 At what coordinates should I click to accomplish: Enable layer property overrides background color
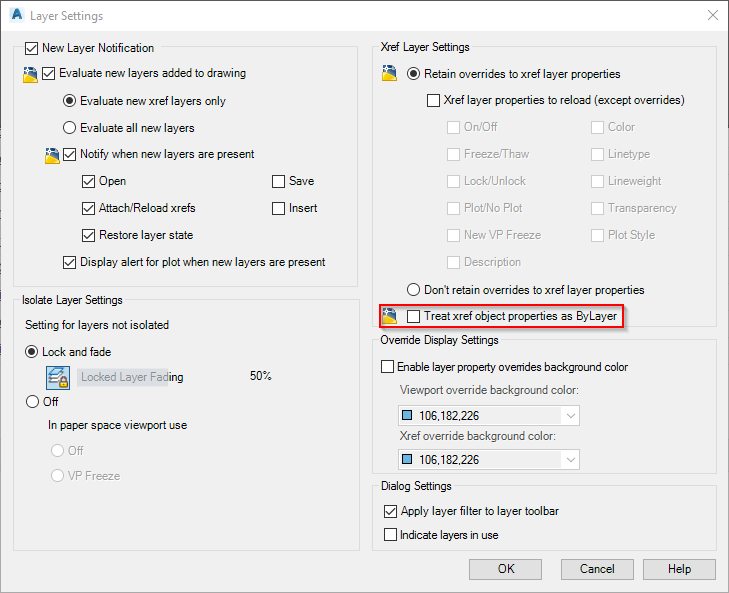(x=388, y=367)
